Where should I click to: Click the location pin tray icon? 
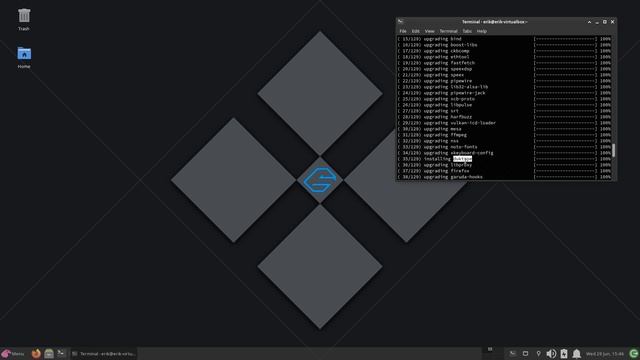[538, 353]
